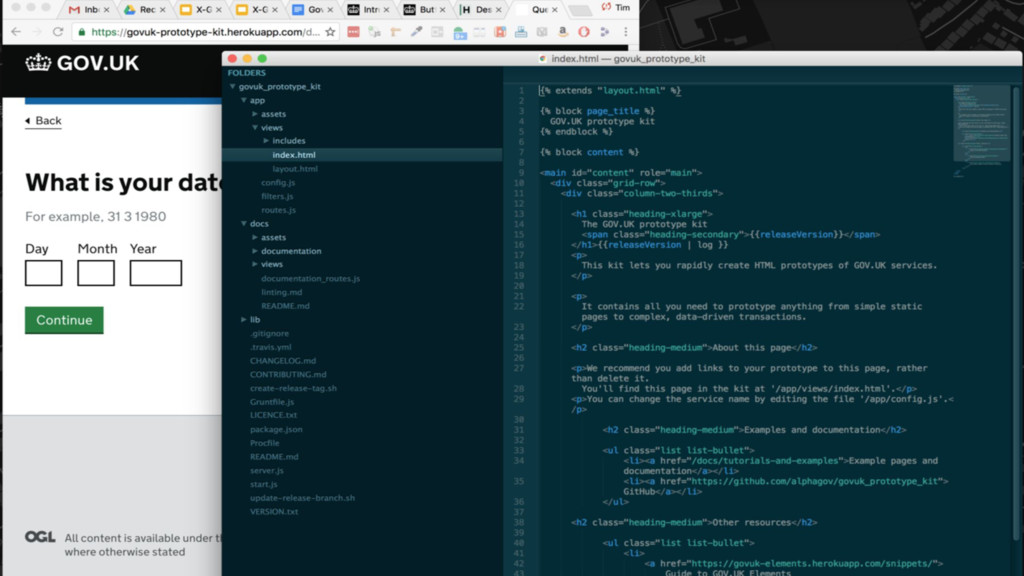
Task: Expand the views folder under docs
Action: [x=255, y=264]
